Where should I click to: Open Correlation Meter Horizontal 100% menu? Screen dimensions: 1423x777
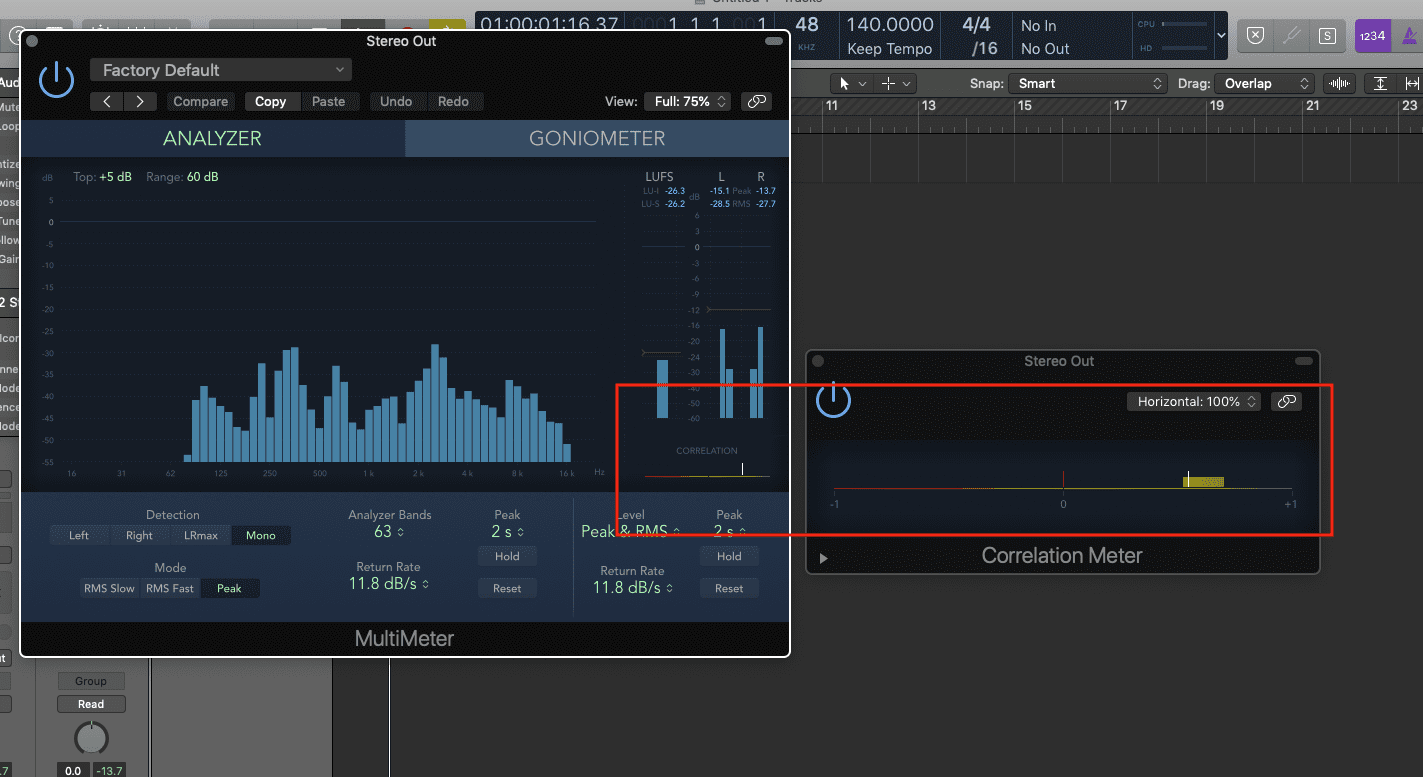pyautogui.click(x=1193, y=401)
